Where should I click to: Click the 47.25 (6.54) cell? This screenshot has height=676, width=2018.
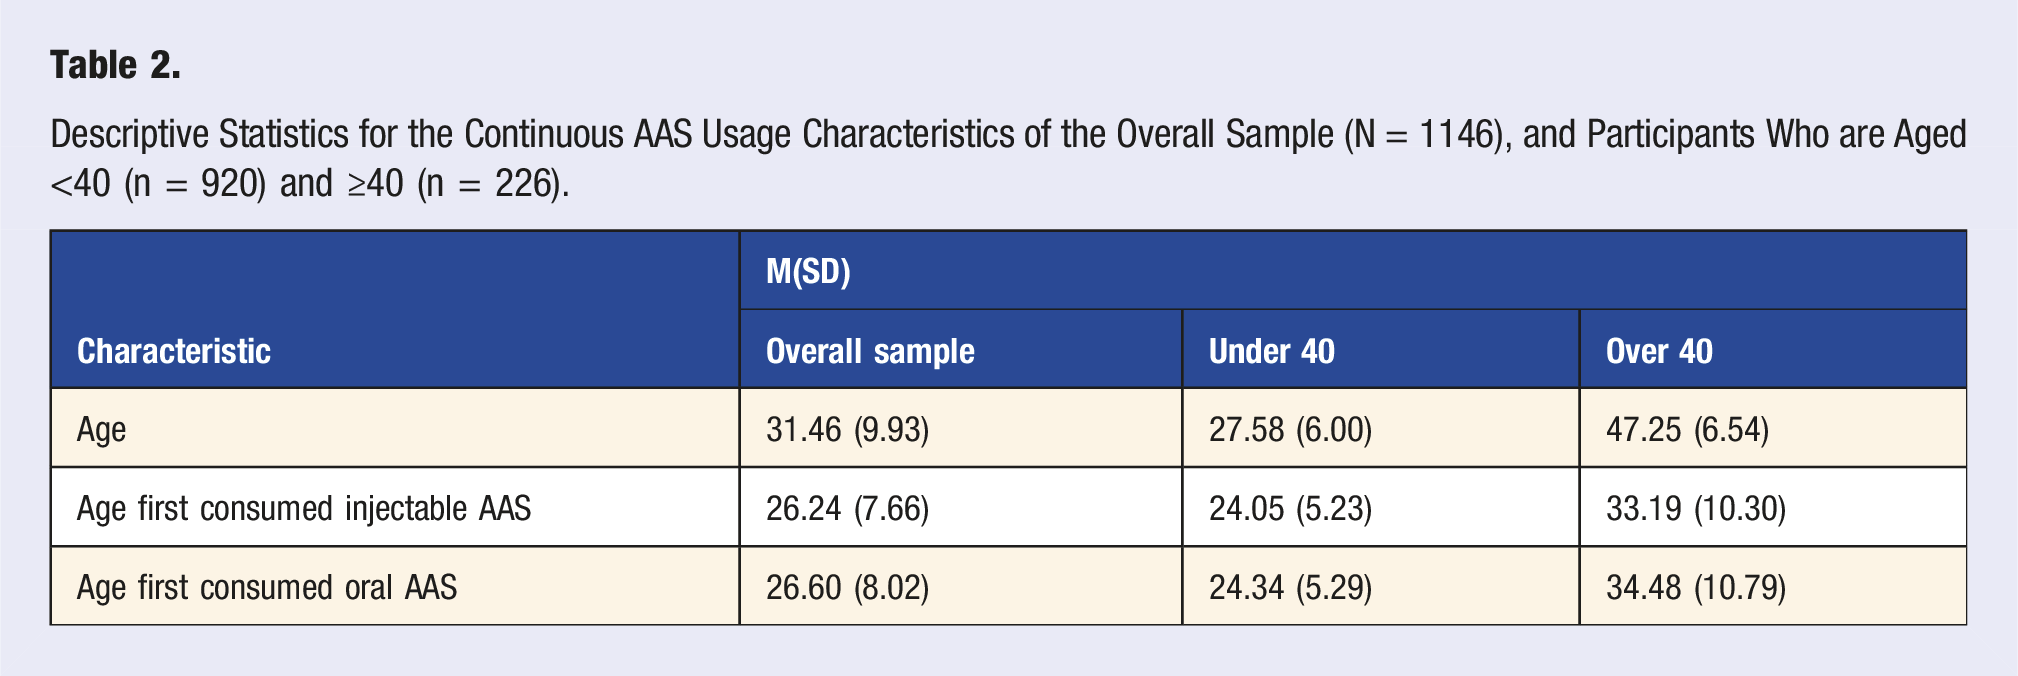pos(1773,429)
